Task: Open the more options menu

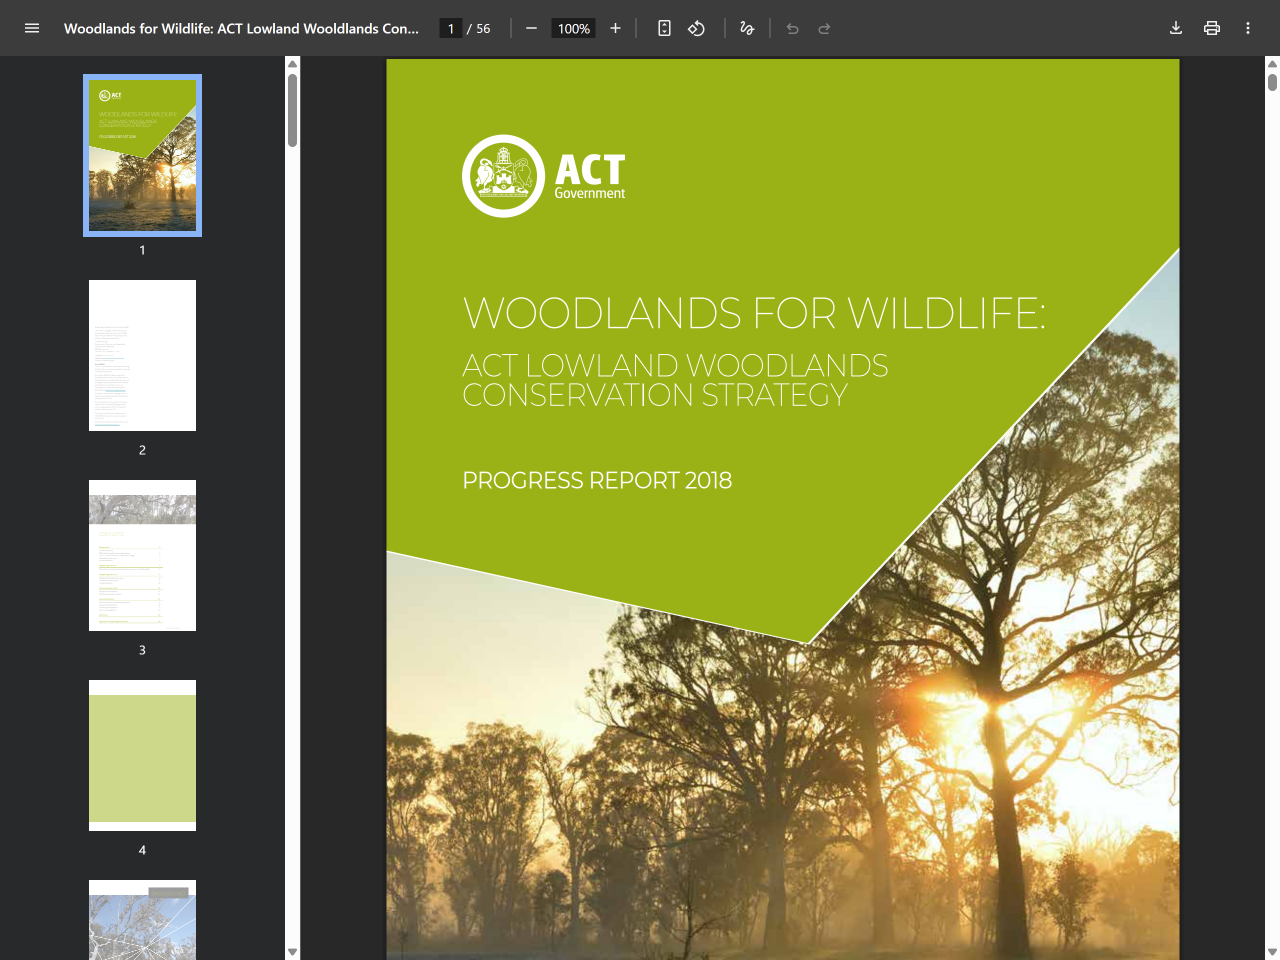Action: click(1248, 28)
